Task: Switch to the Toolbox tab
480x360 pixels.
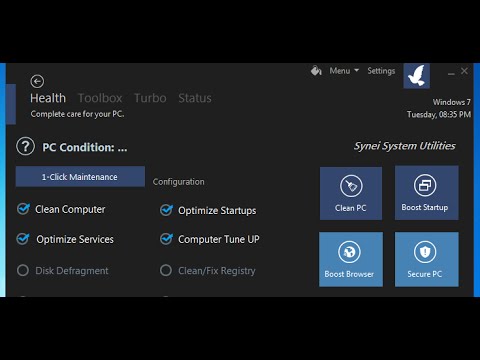Action: 100,98
